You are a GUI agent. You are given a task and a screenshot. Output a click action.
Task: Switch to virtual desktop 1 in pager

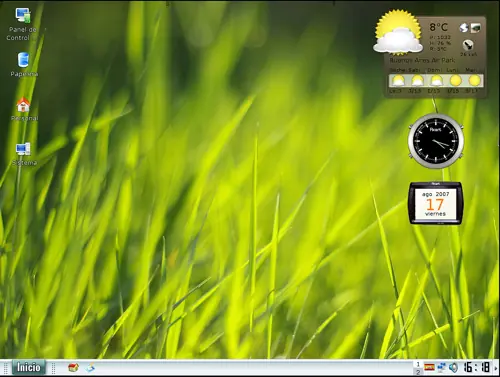(x=418, y=364)
